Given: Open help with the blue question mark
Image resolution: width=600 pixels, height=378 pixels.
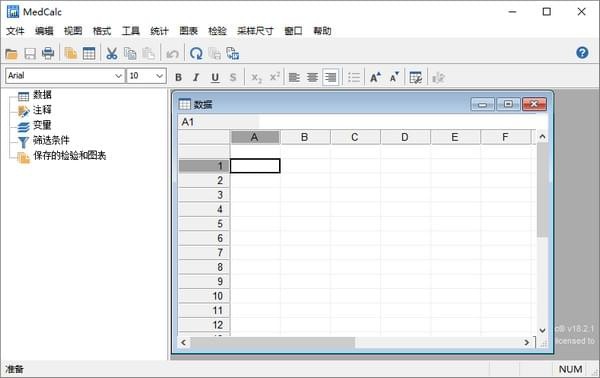Looking at the screenshot, I should pyautogui.click(x=582, y=52).
